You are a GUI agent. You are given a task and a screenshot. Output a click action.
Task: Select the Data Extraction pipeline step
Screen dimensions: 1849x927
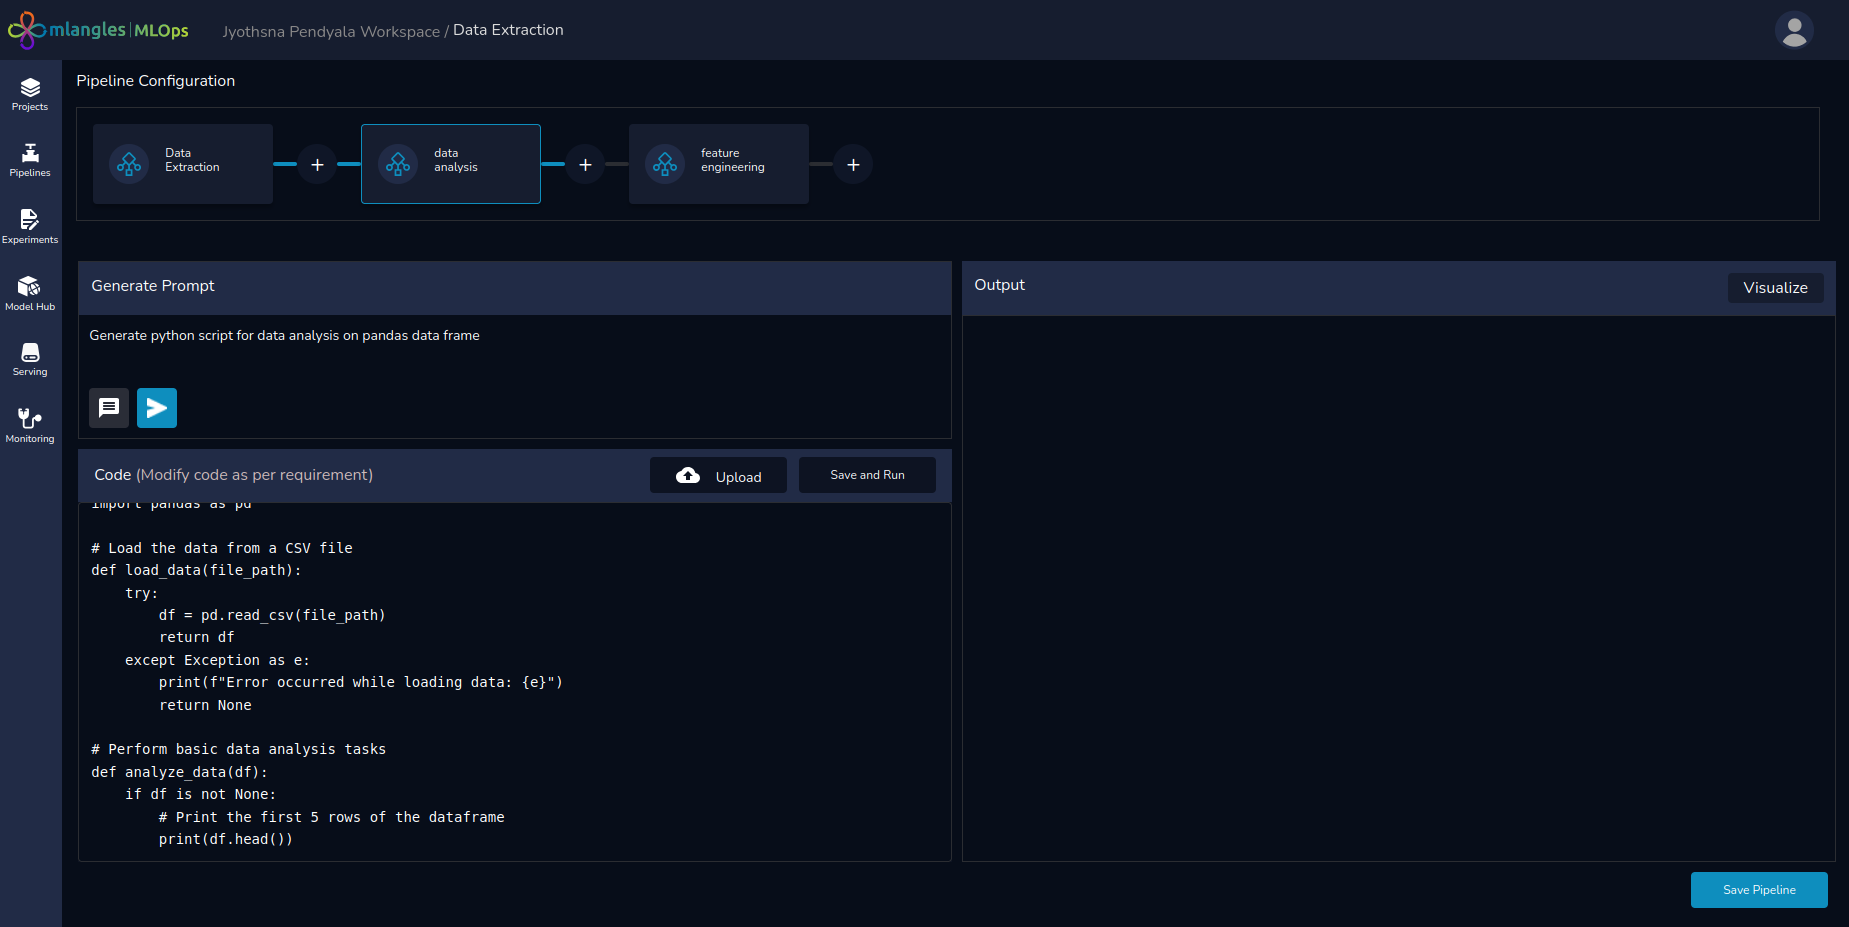point(183,164)
